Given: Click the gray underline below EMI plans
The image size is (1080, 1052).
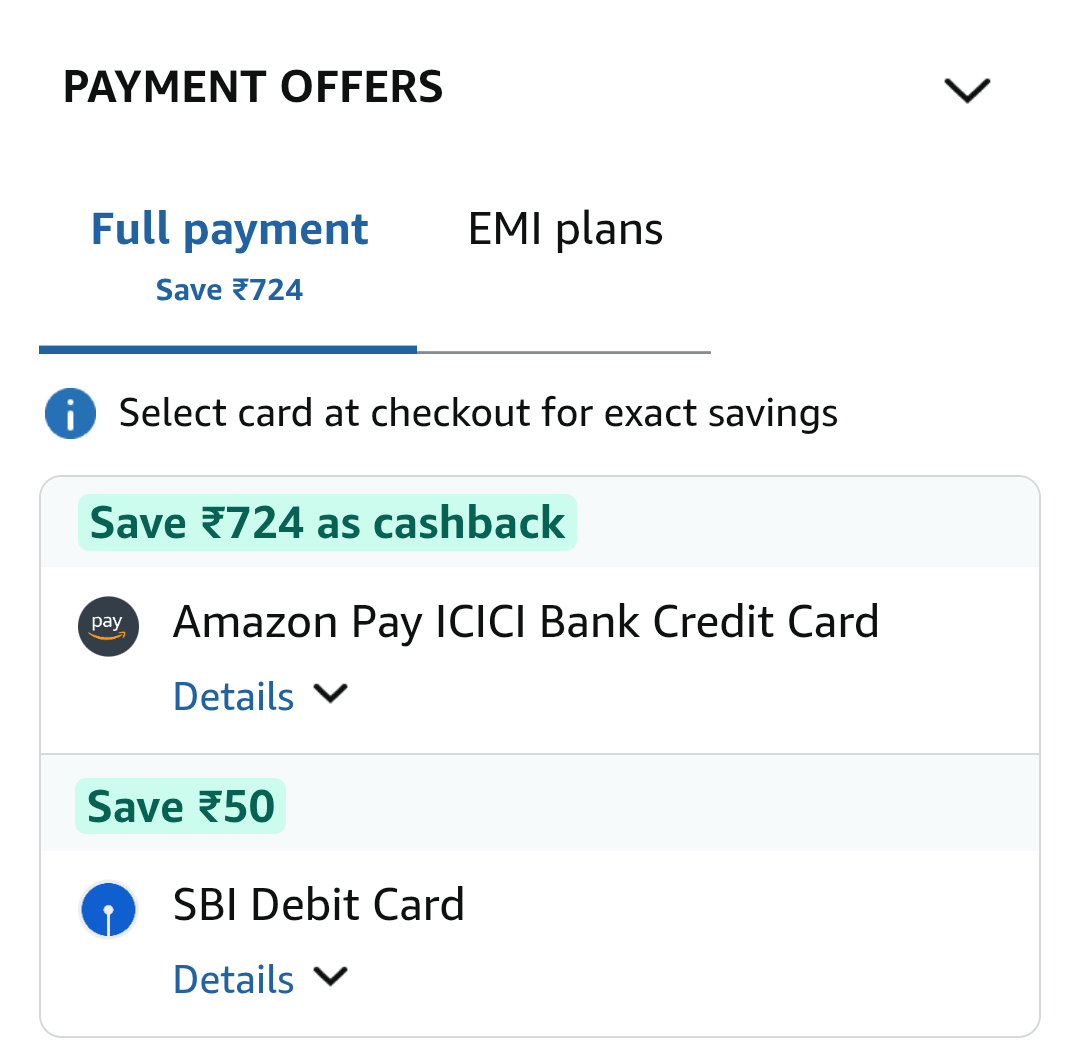Looking at the screenshot, I should tap(563, 352).
